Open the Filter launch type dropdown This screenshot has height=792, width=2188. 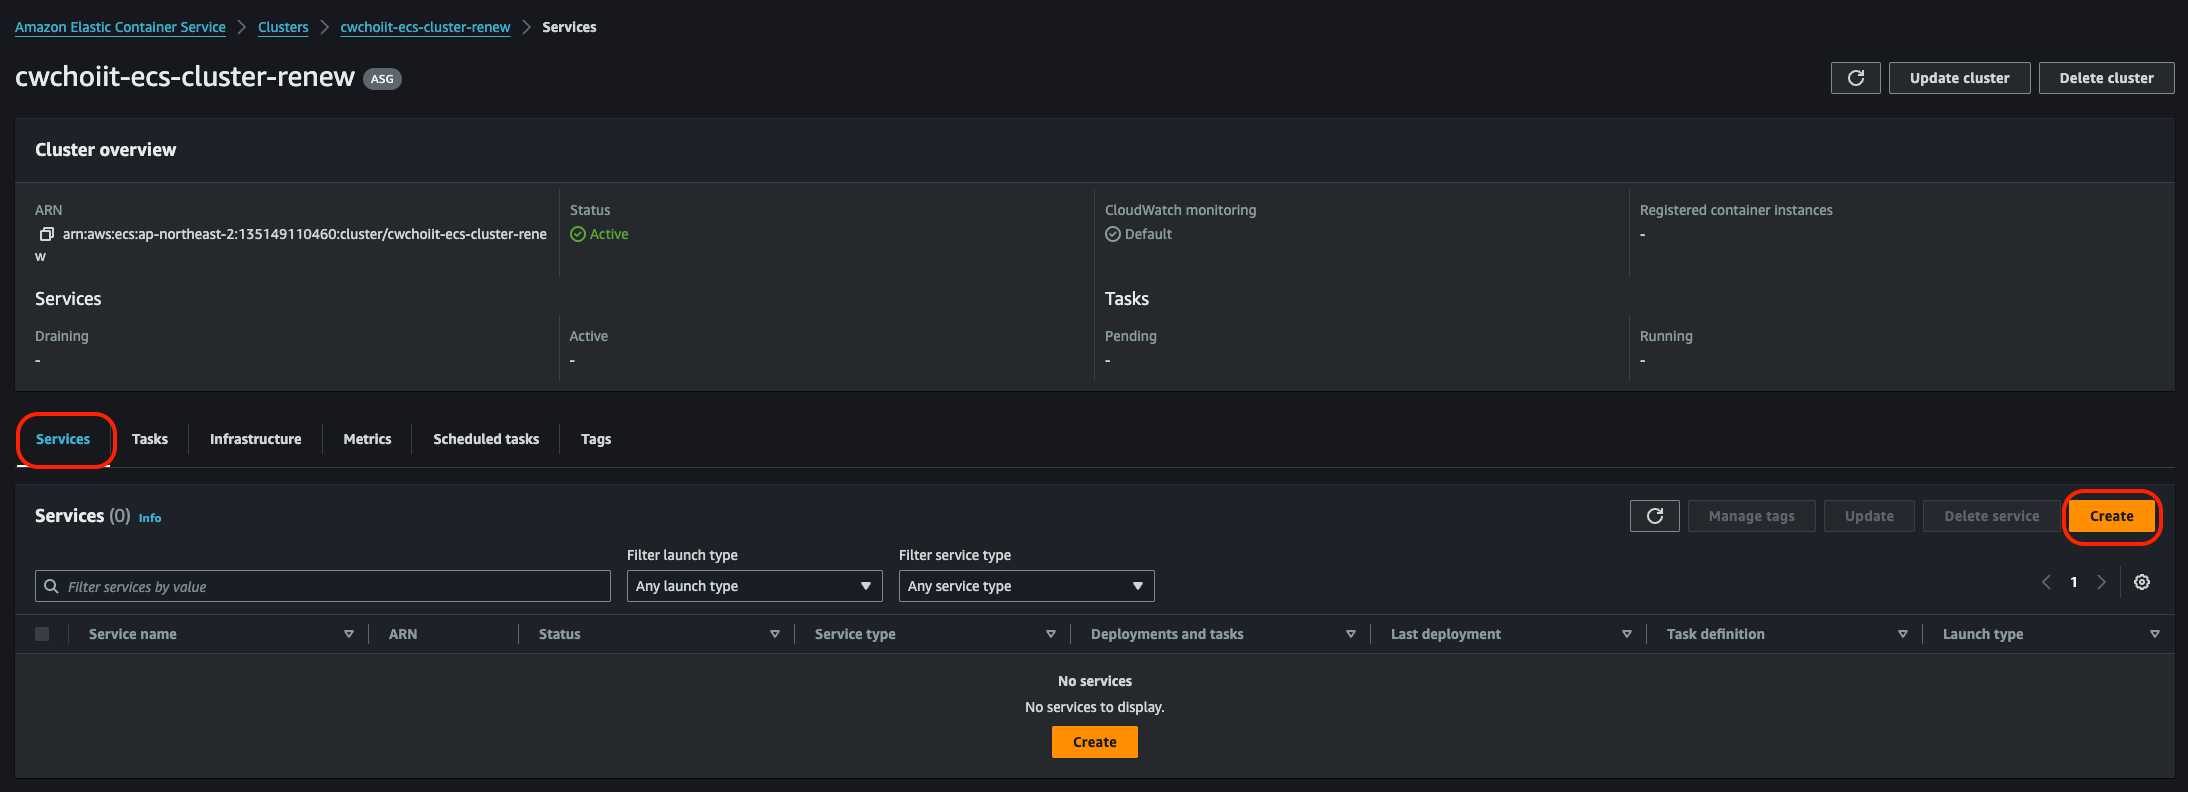(755, 586)
